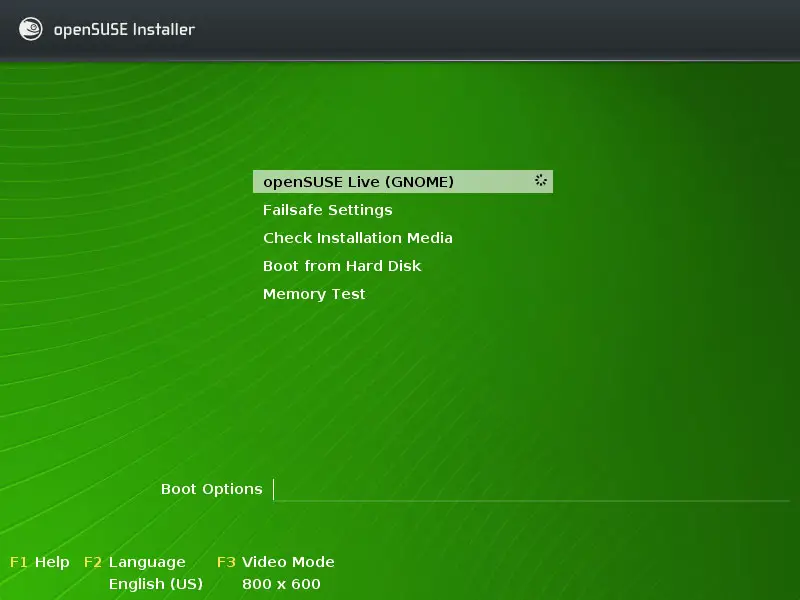Select the Memory Test entry

[x=314, y=294]
